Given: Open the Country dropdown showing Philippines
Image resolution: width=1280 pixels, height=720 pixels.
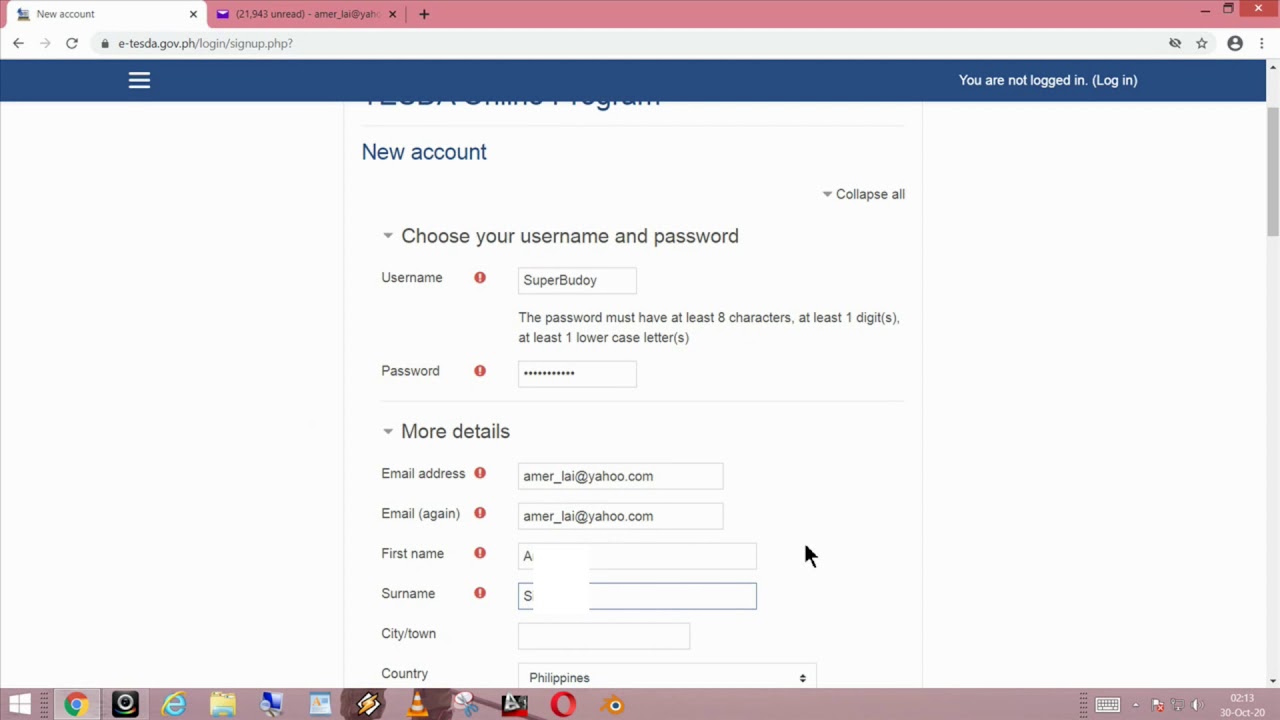Looking at the screenshot, I should (x=667, y=677).
